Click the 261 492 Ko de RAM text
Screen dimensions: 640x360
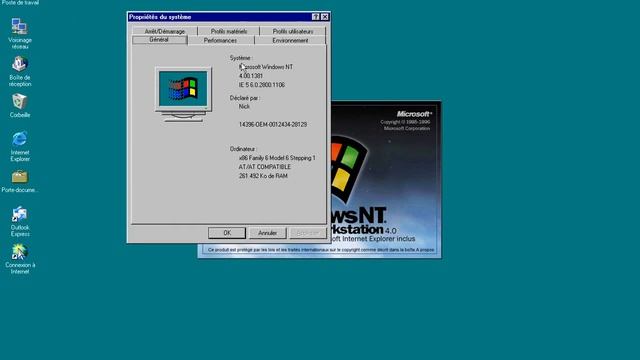pyautogui.click(x=263, y=176)
